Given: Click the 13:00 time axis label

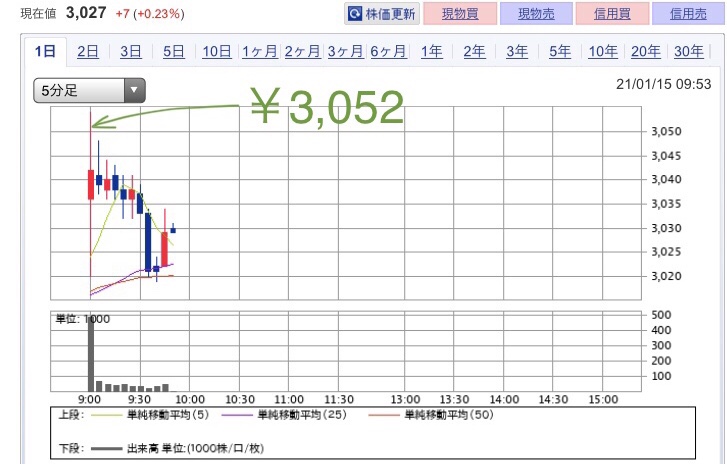Looking at the screenshot, I should (405, 400).
